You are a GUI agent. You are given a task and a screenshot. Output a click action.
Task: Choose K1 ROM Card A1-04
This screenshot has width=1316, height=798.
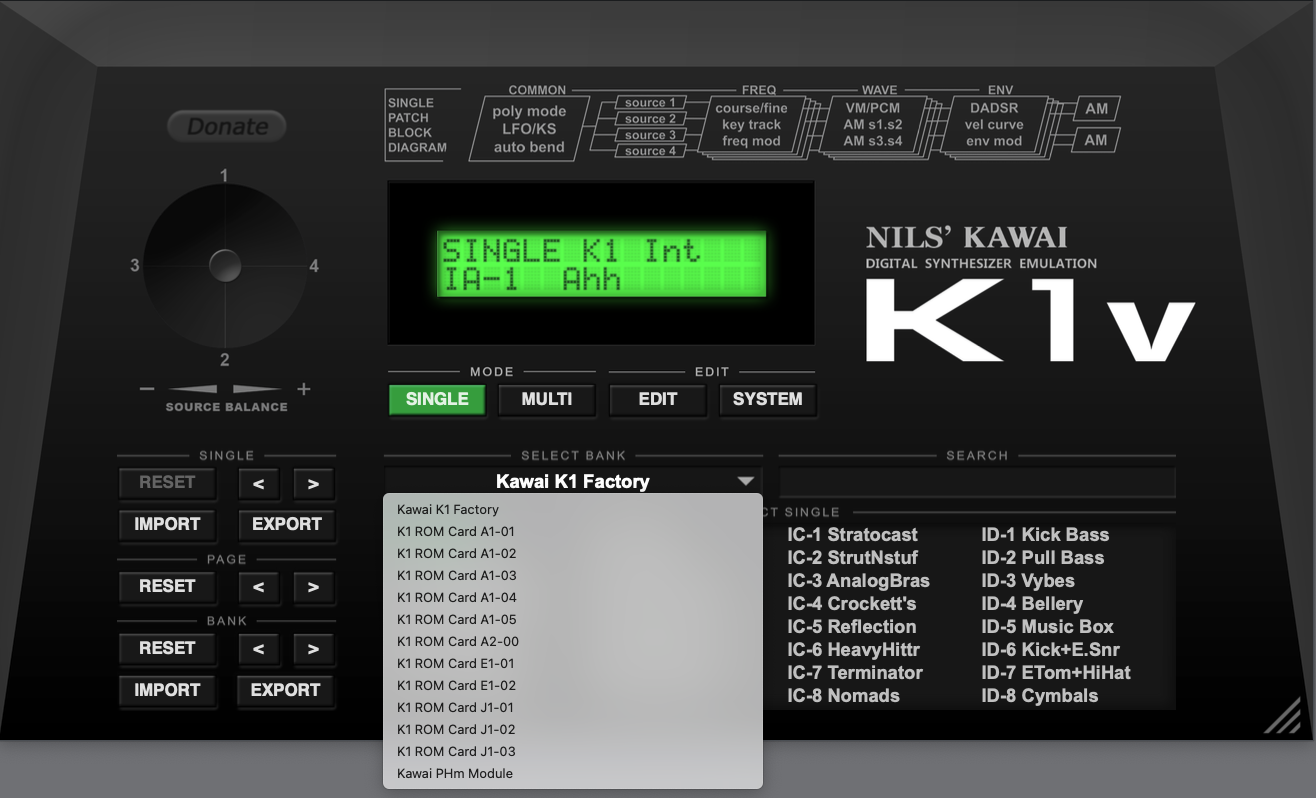coord(573,598)
